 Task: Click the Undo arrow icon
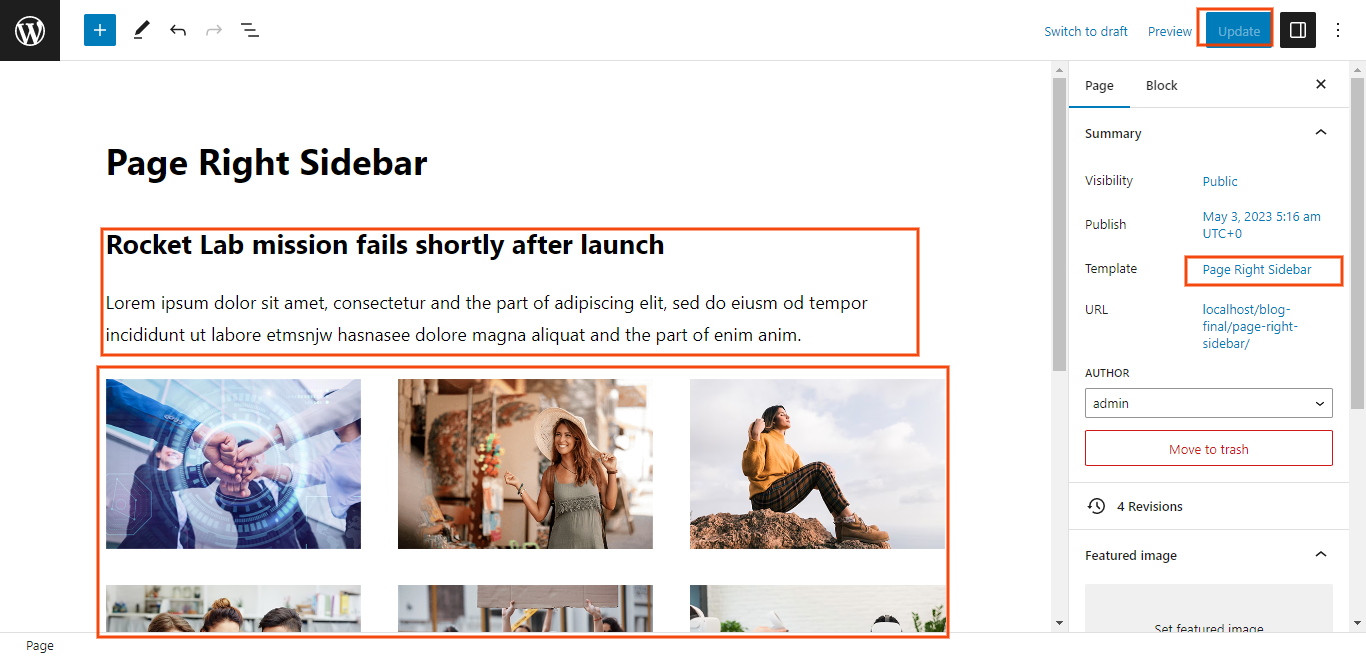pyautogui.click(x=178, y=30)
